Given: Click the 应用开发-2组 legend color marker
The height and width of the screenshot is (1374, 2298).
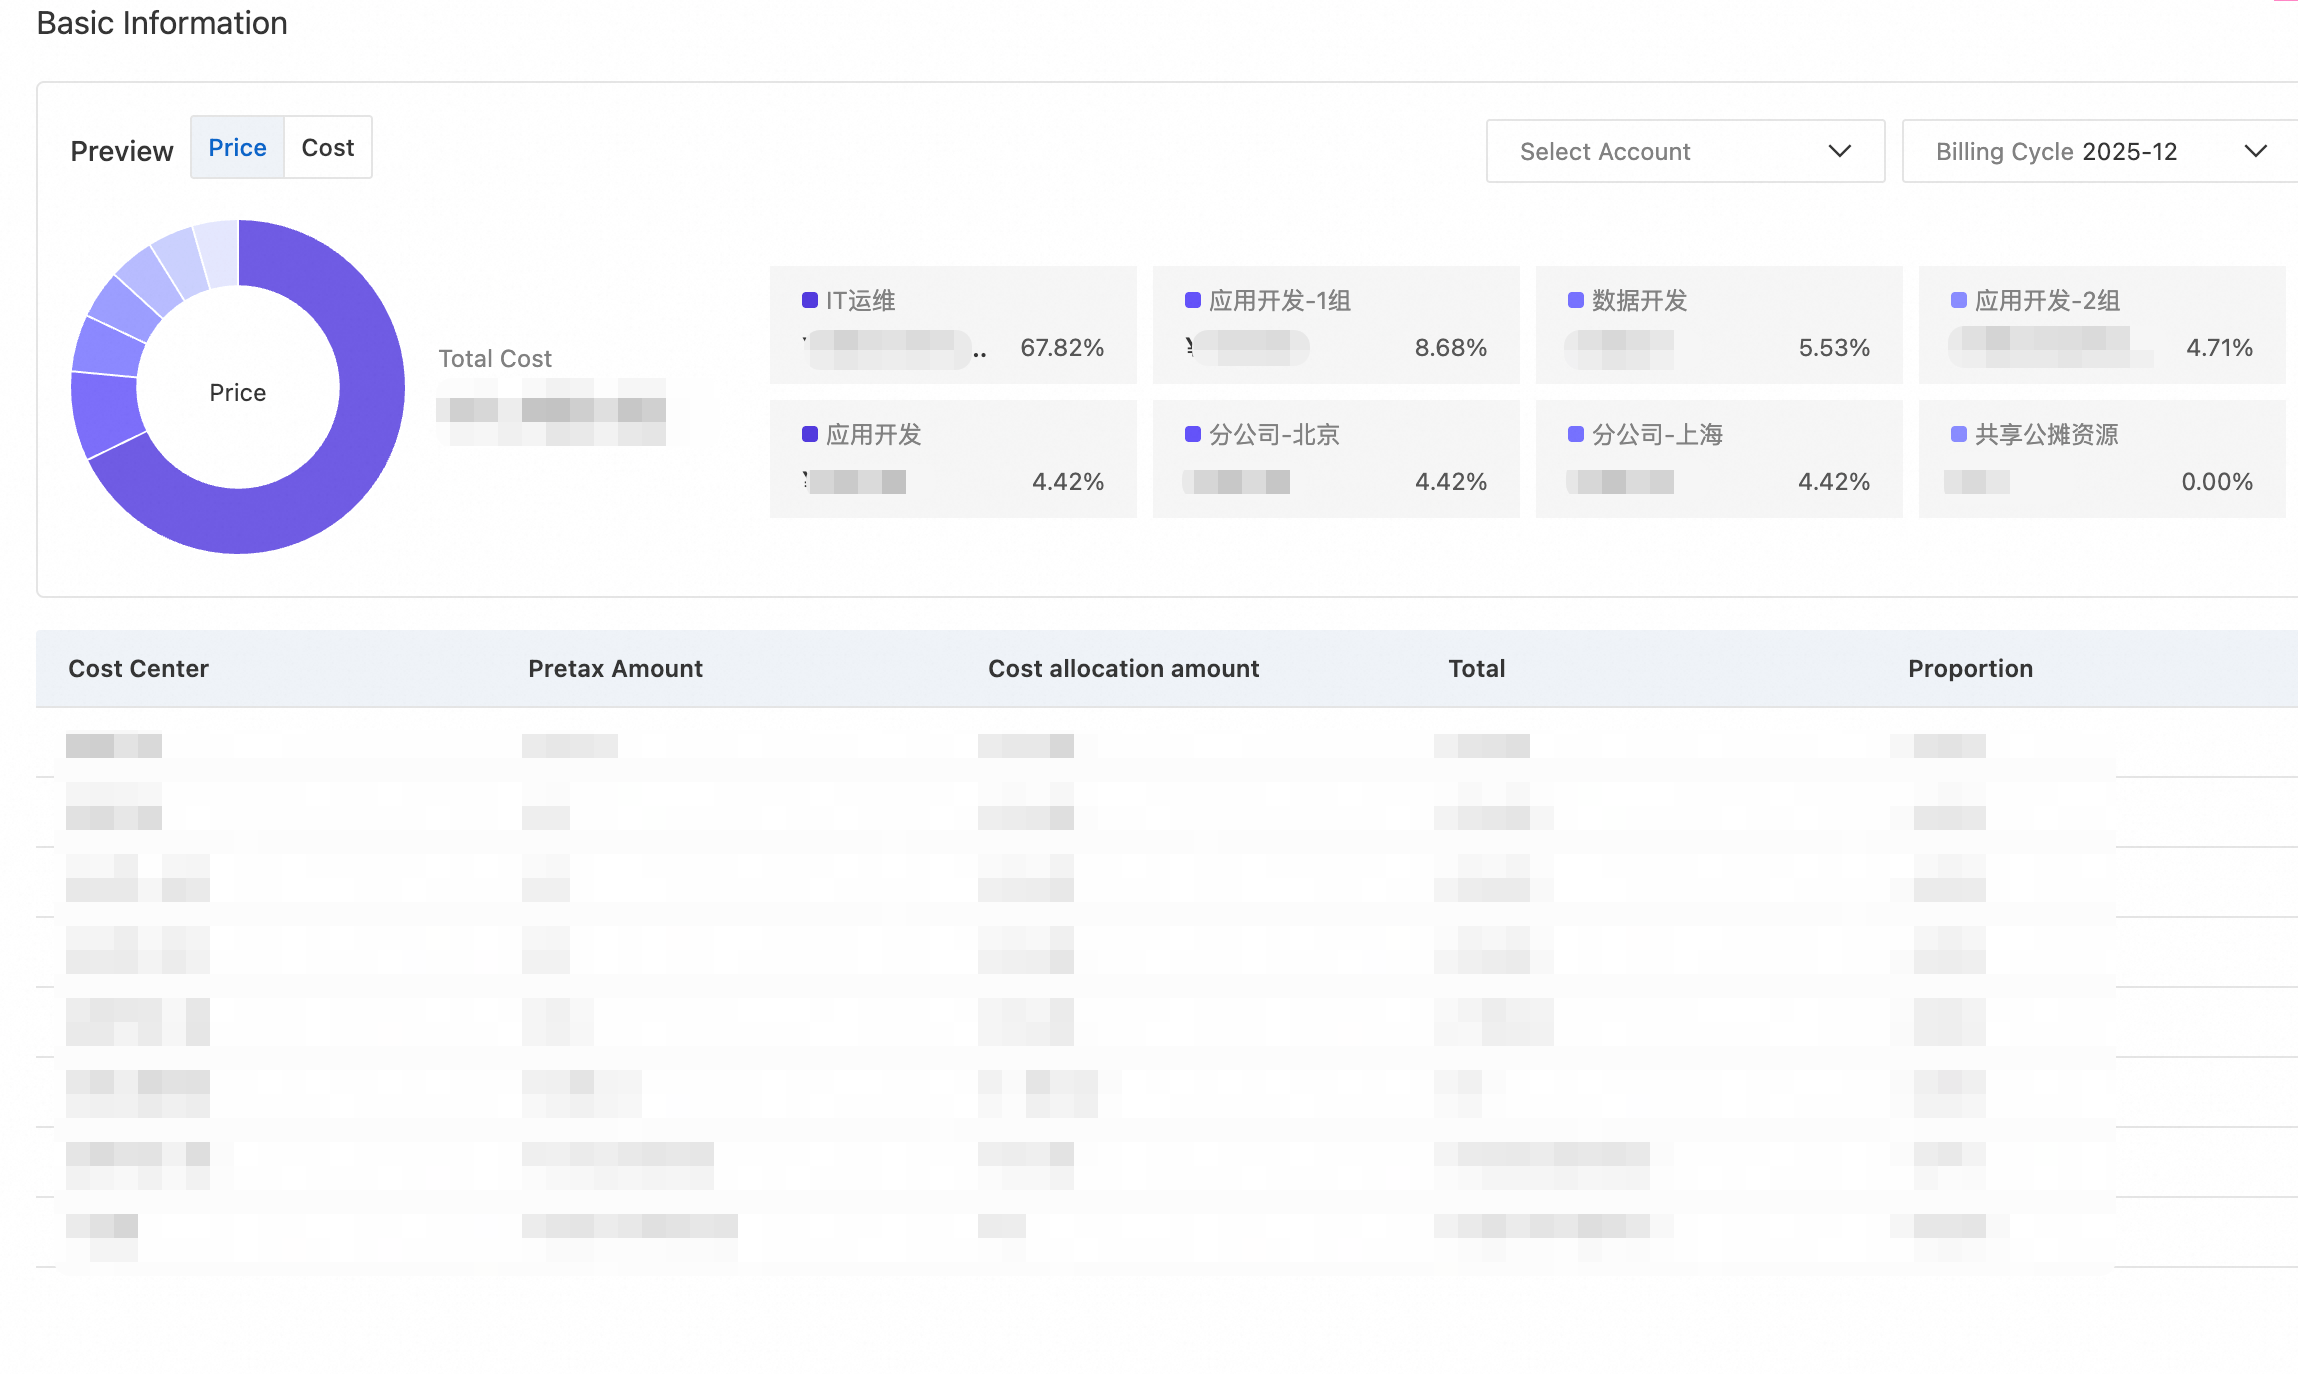Looking at the screenshot, I should pyautogui.click(x=1958, y=300).
